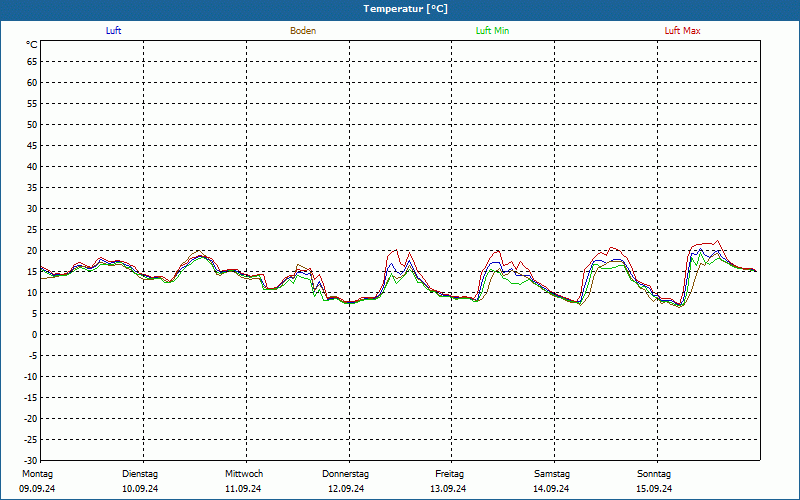Click the red Luft Max legend label

point(682,31)
